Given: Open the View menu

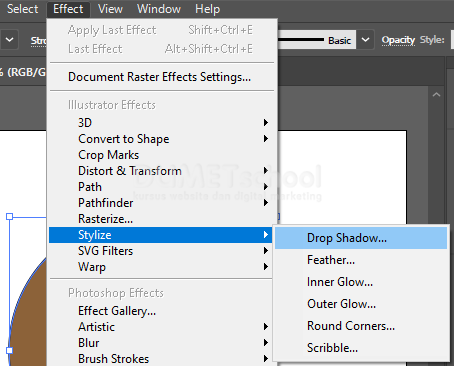Looking at the screenshot, I should tap(110, 9).
